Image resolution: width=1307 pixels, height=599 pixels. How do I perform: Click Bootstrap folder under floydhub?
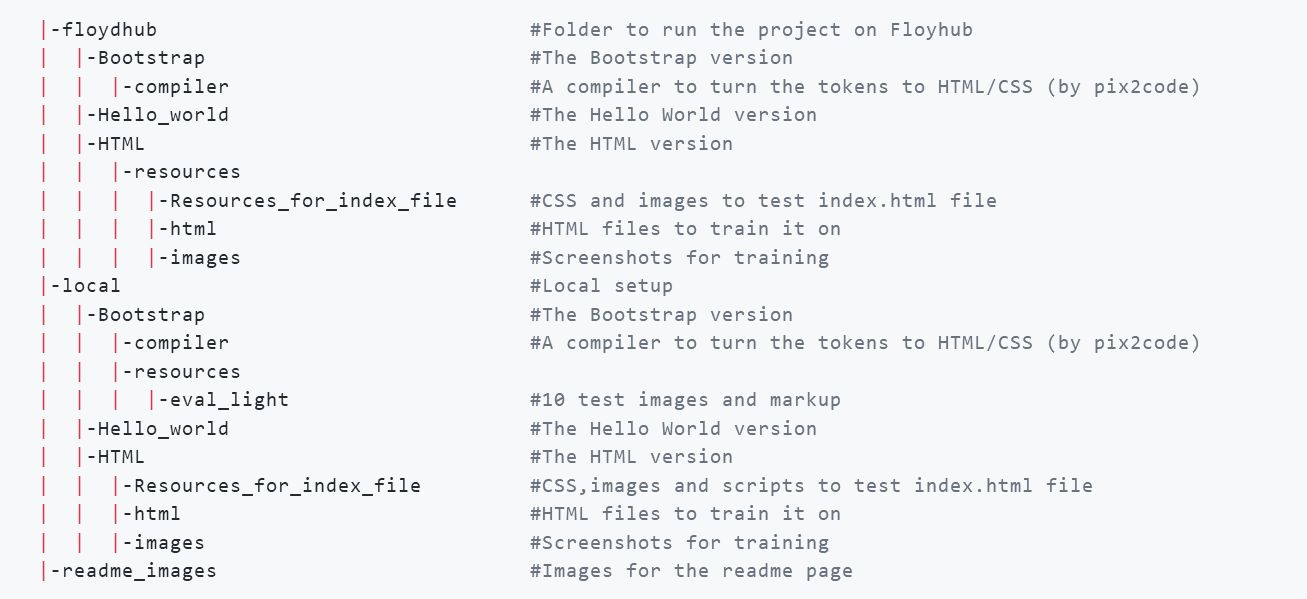tap(151, 58)
